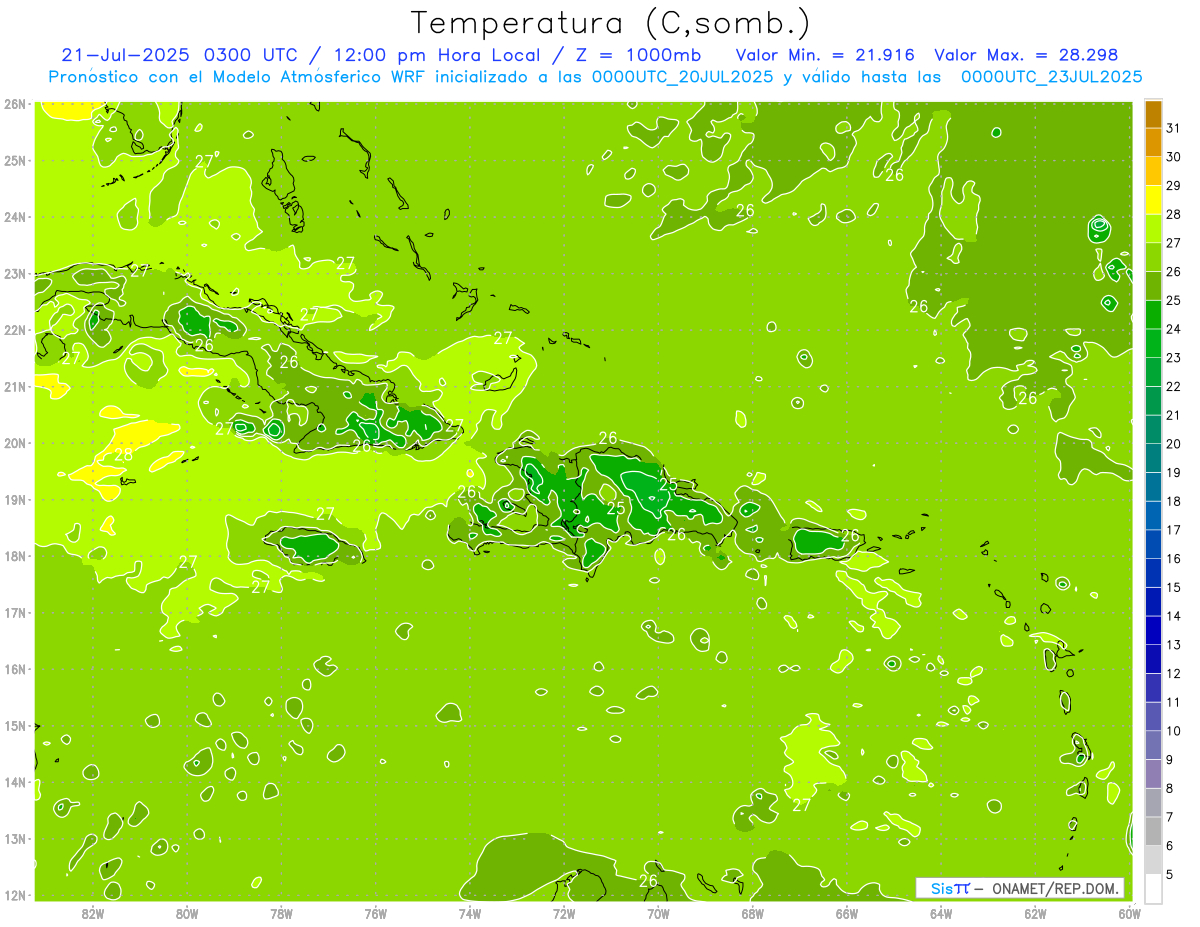The height and width of the screenshot is (927, 1200).
Task: Click the color legend value "29"
Action: [1173, 186]
